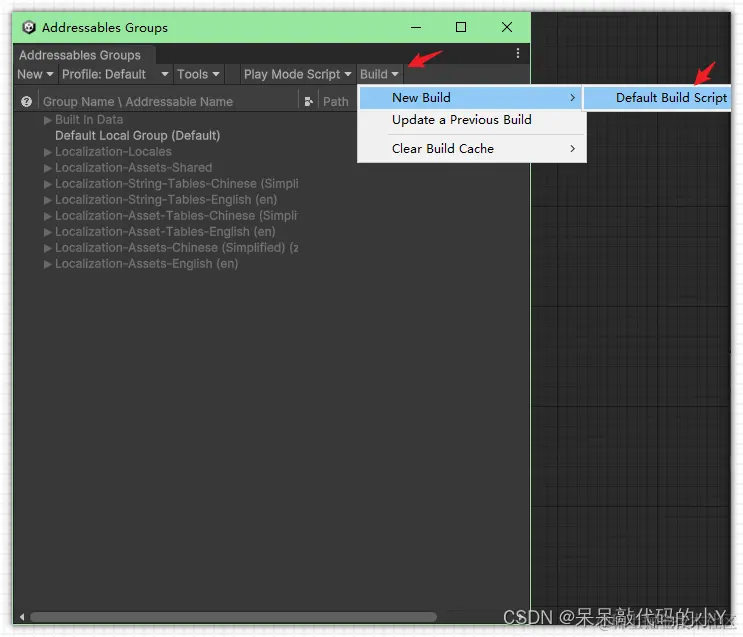Expand Localization-String-Tables-English (en) group

47,200
